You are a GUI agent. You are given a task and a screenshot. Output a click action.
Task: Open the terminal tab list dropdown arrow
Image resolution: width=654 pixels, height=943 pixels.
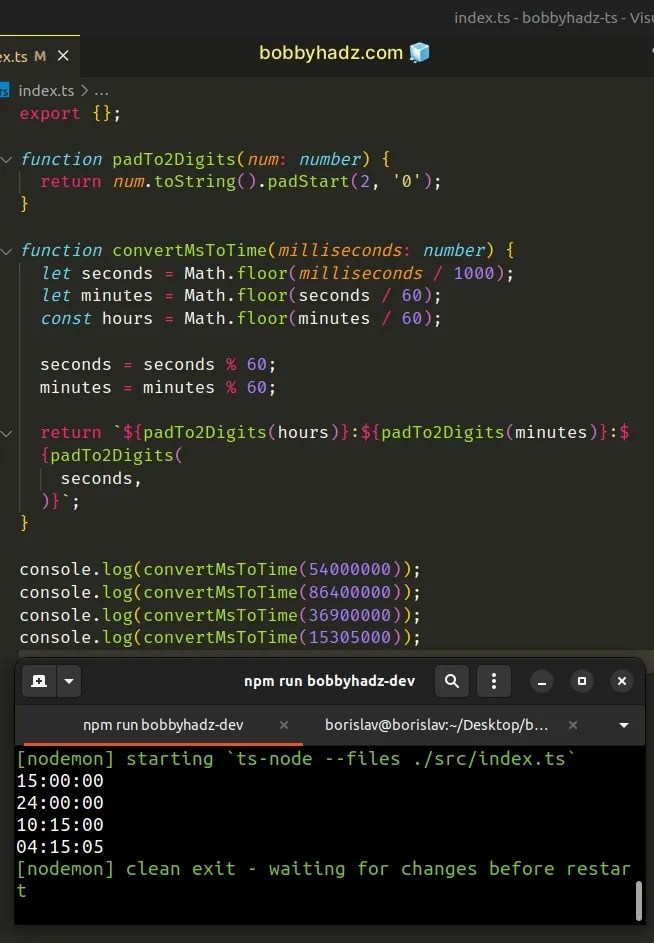click(x=624, y=725)
